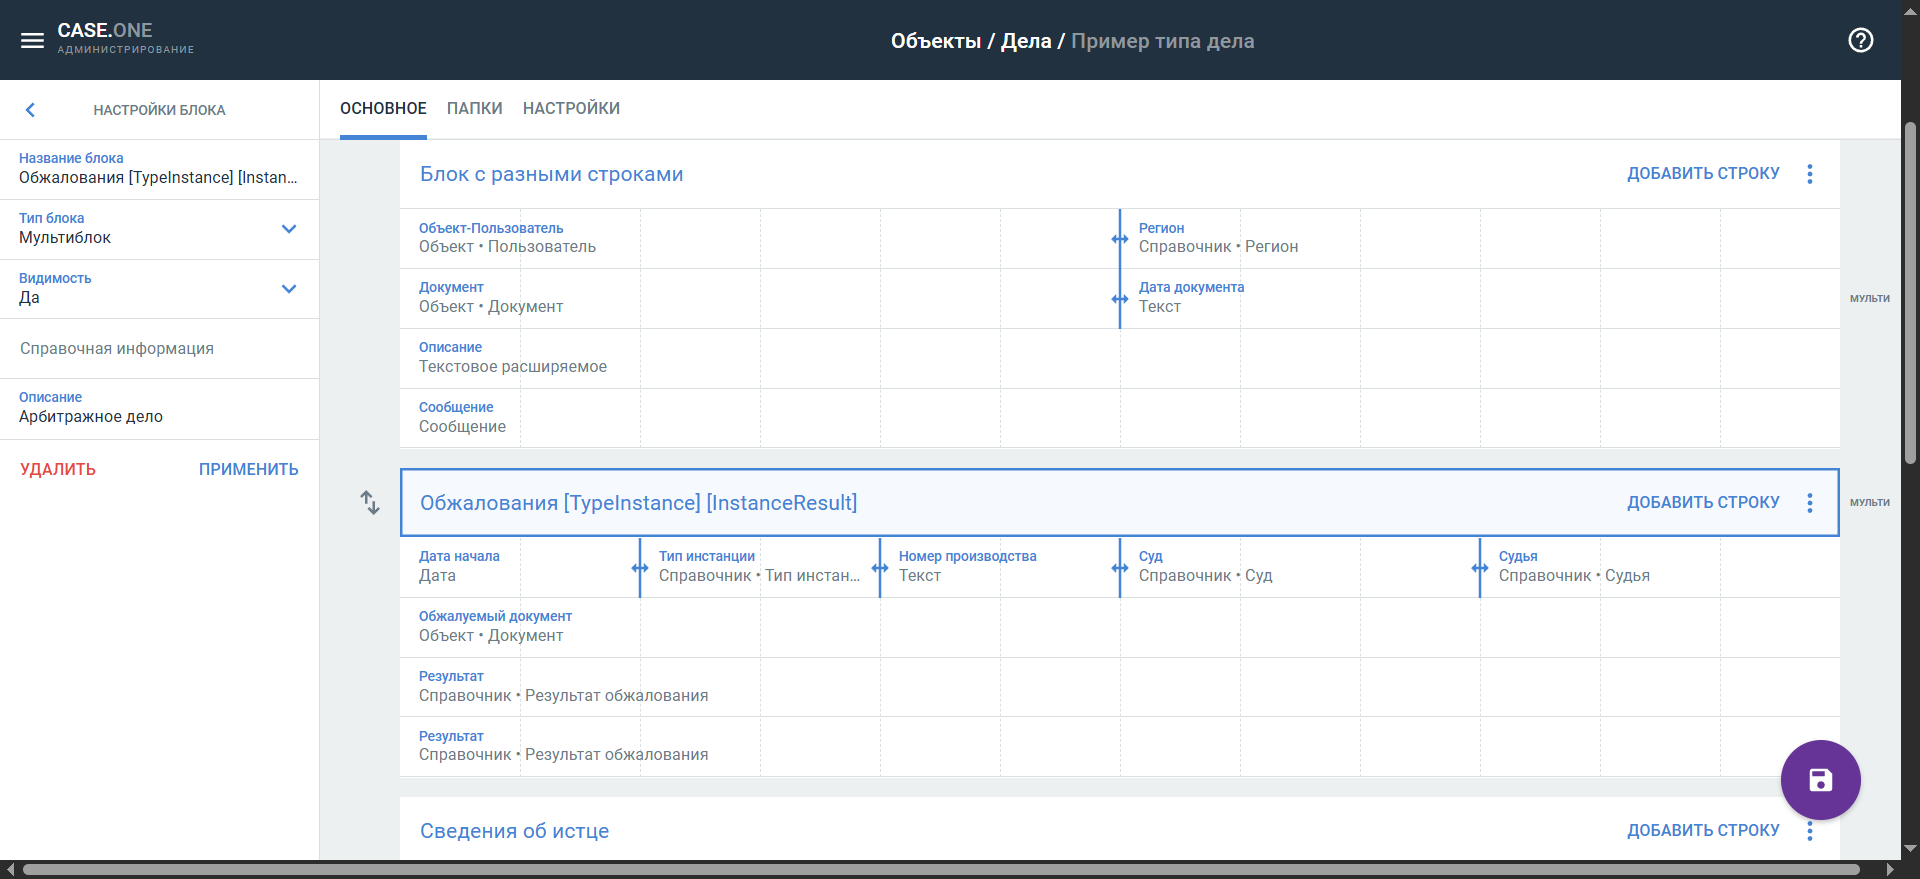This screenshot has width=1920, height=879.
Task: Open the Настройки tab
Action: pos(571,108)
